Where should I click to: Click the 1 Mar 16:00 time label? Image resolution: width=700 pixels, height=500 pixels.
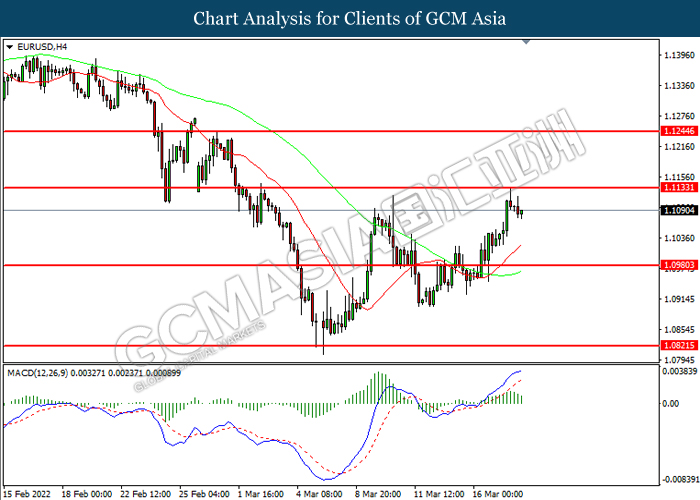point(261,494)
